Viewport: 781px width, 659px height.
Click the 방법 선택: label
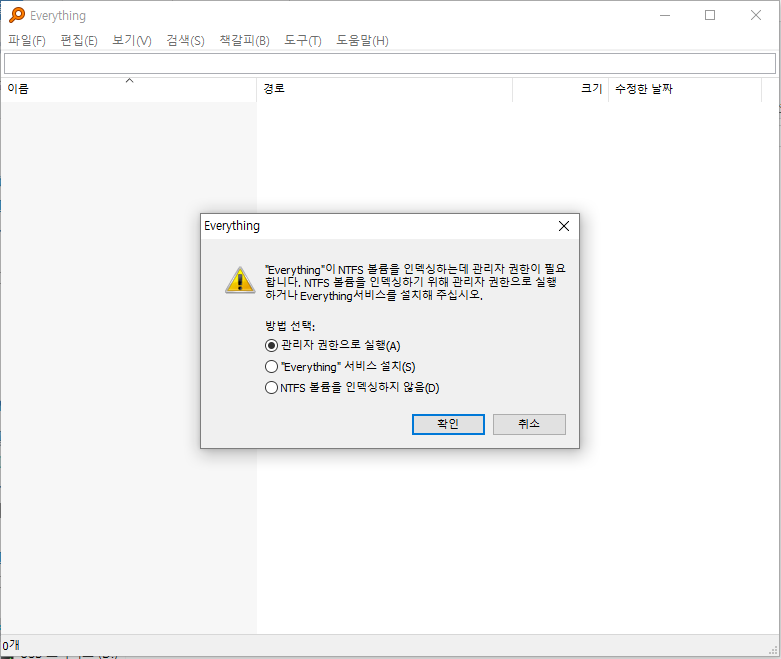(290, 326)
